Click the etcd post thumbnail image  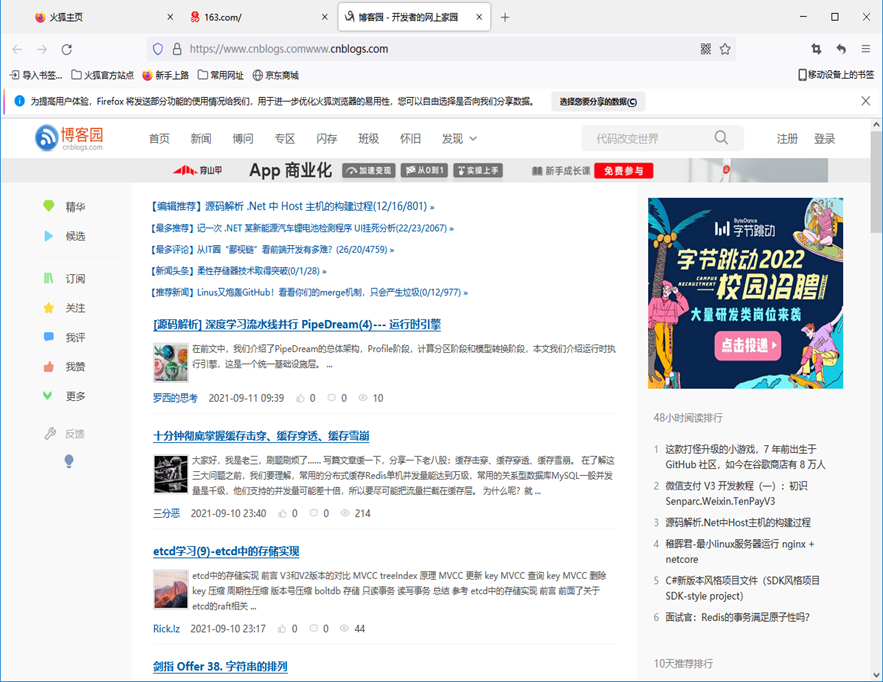click(x=171, y=589)
